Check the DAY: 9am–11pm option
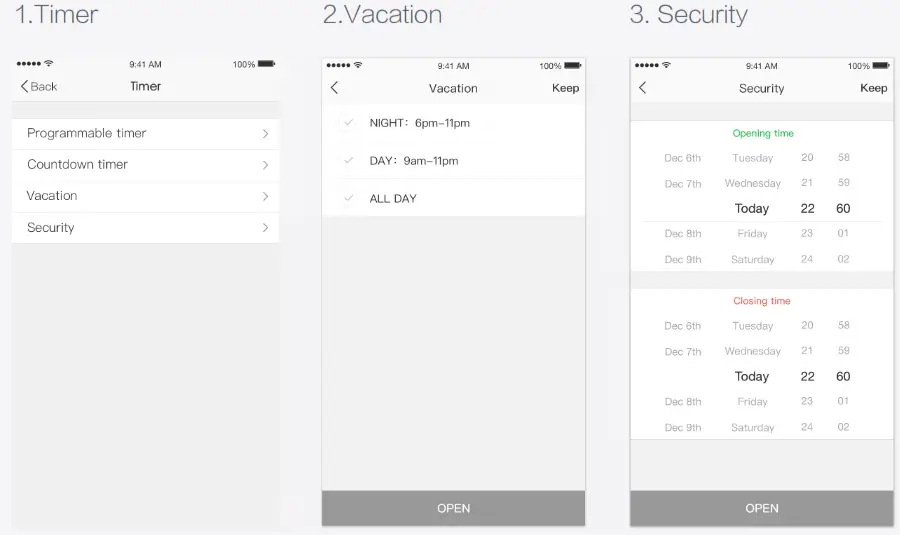The image size is (900, 535). click(349, 160)
